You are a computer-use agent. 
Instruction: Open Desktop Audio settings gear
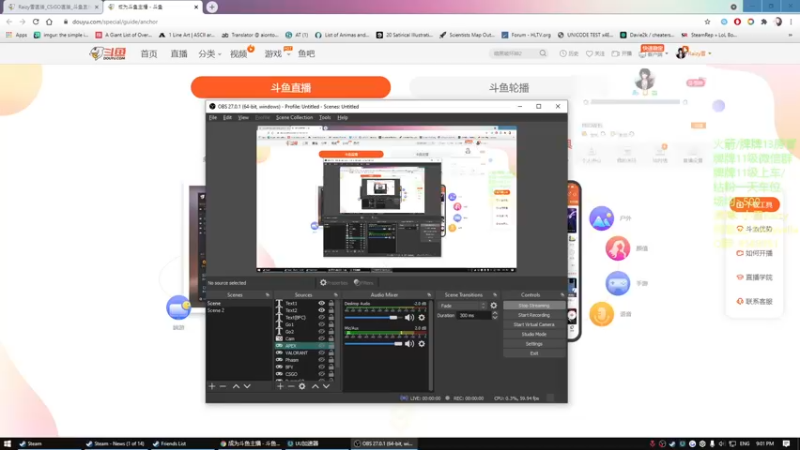(x=421, y=317)
